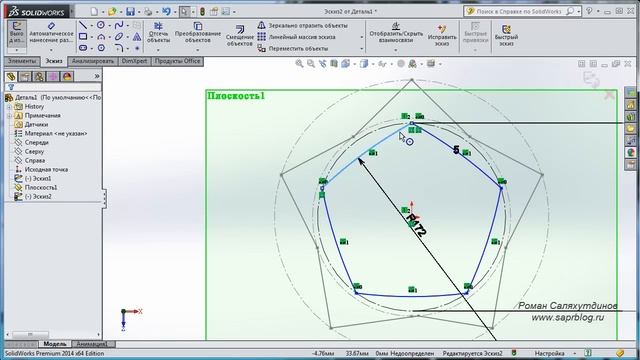Open the Rectangle tool dropdown arrow
The height and width of the screenshot is (360, 640).
[x=91, y=37]
